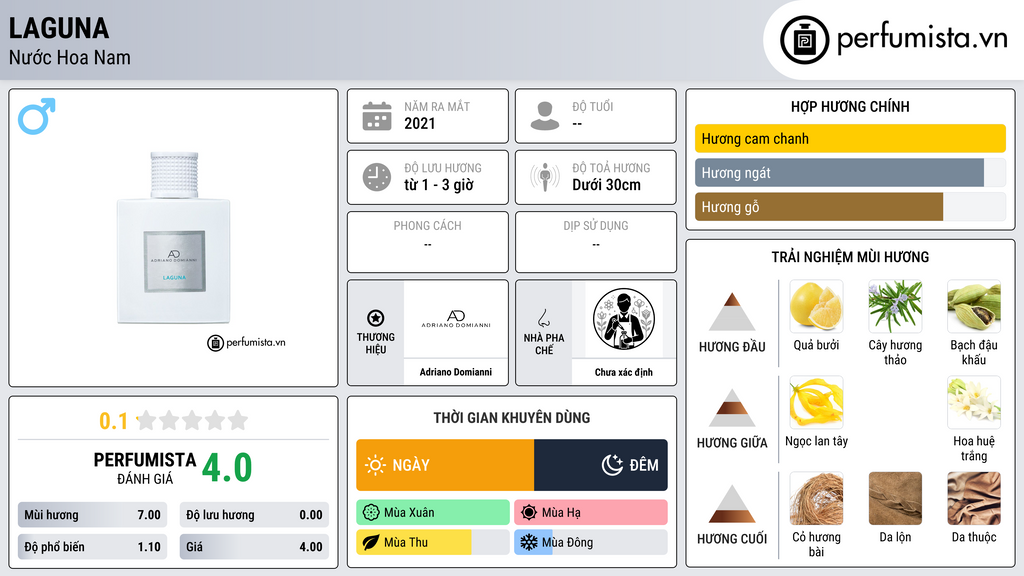Open the Ngọc lan tây note image
Image resolution: width=1024 pixels, height=576 pixels.
pyautogui.click(x=816, y=402)
